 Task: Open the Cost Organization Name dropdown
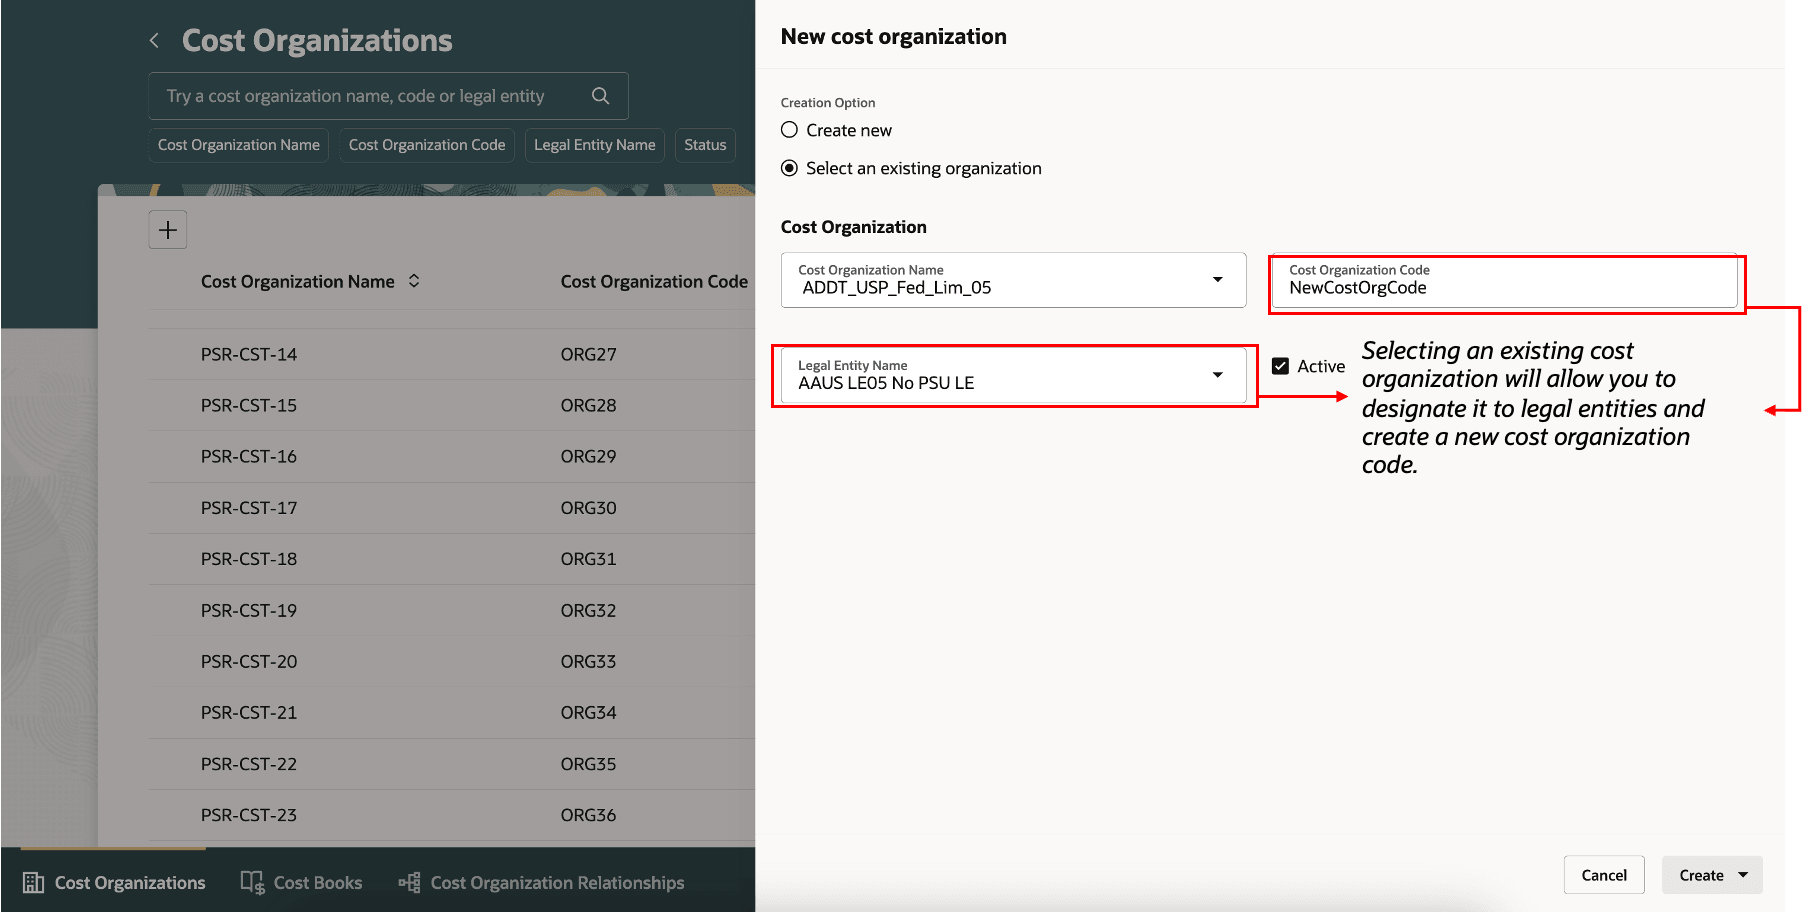(x=1218, y=280)
